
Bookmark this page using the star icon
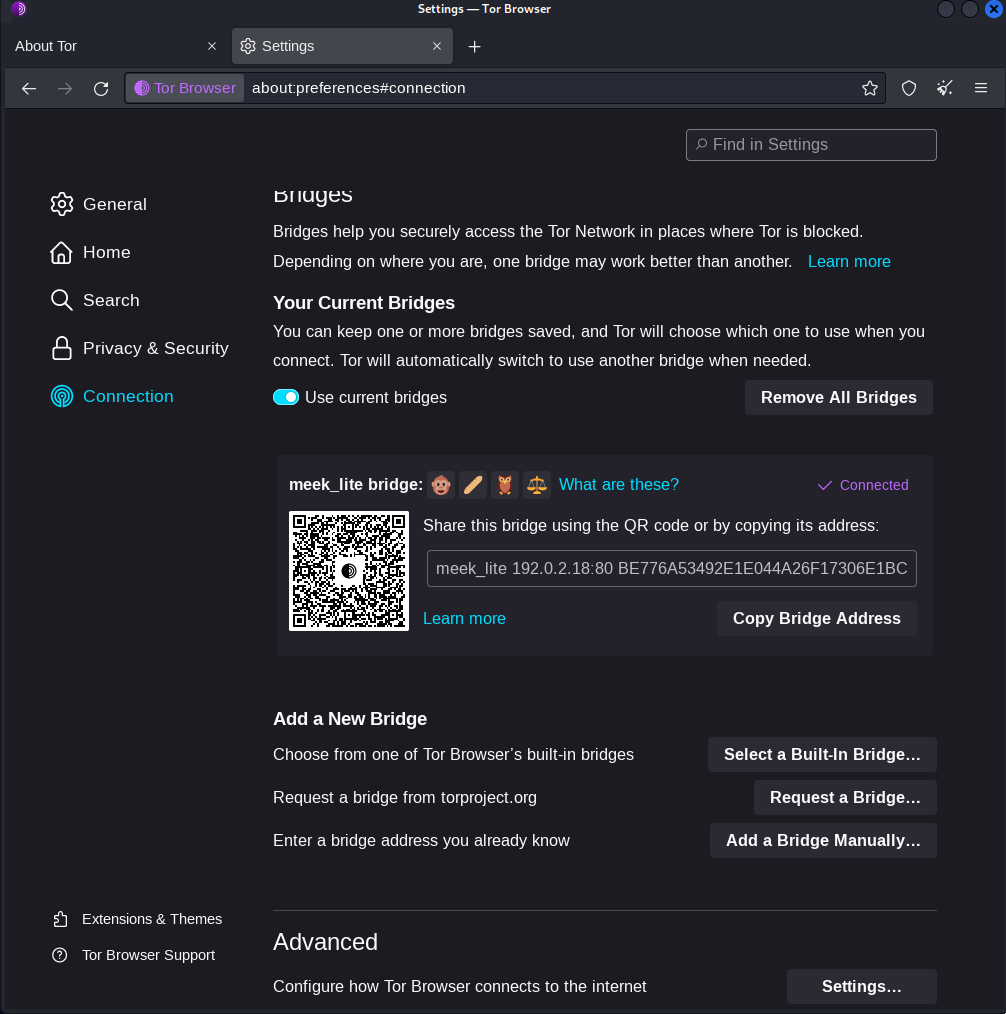coord(870,88)
